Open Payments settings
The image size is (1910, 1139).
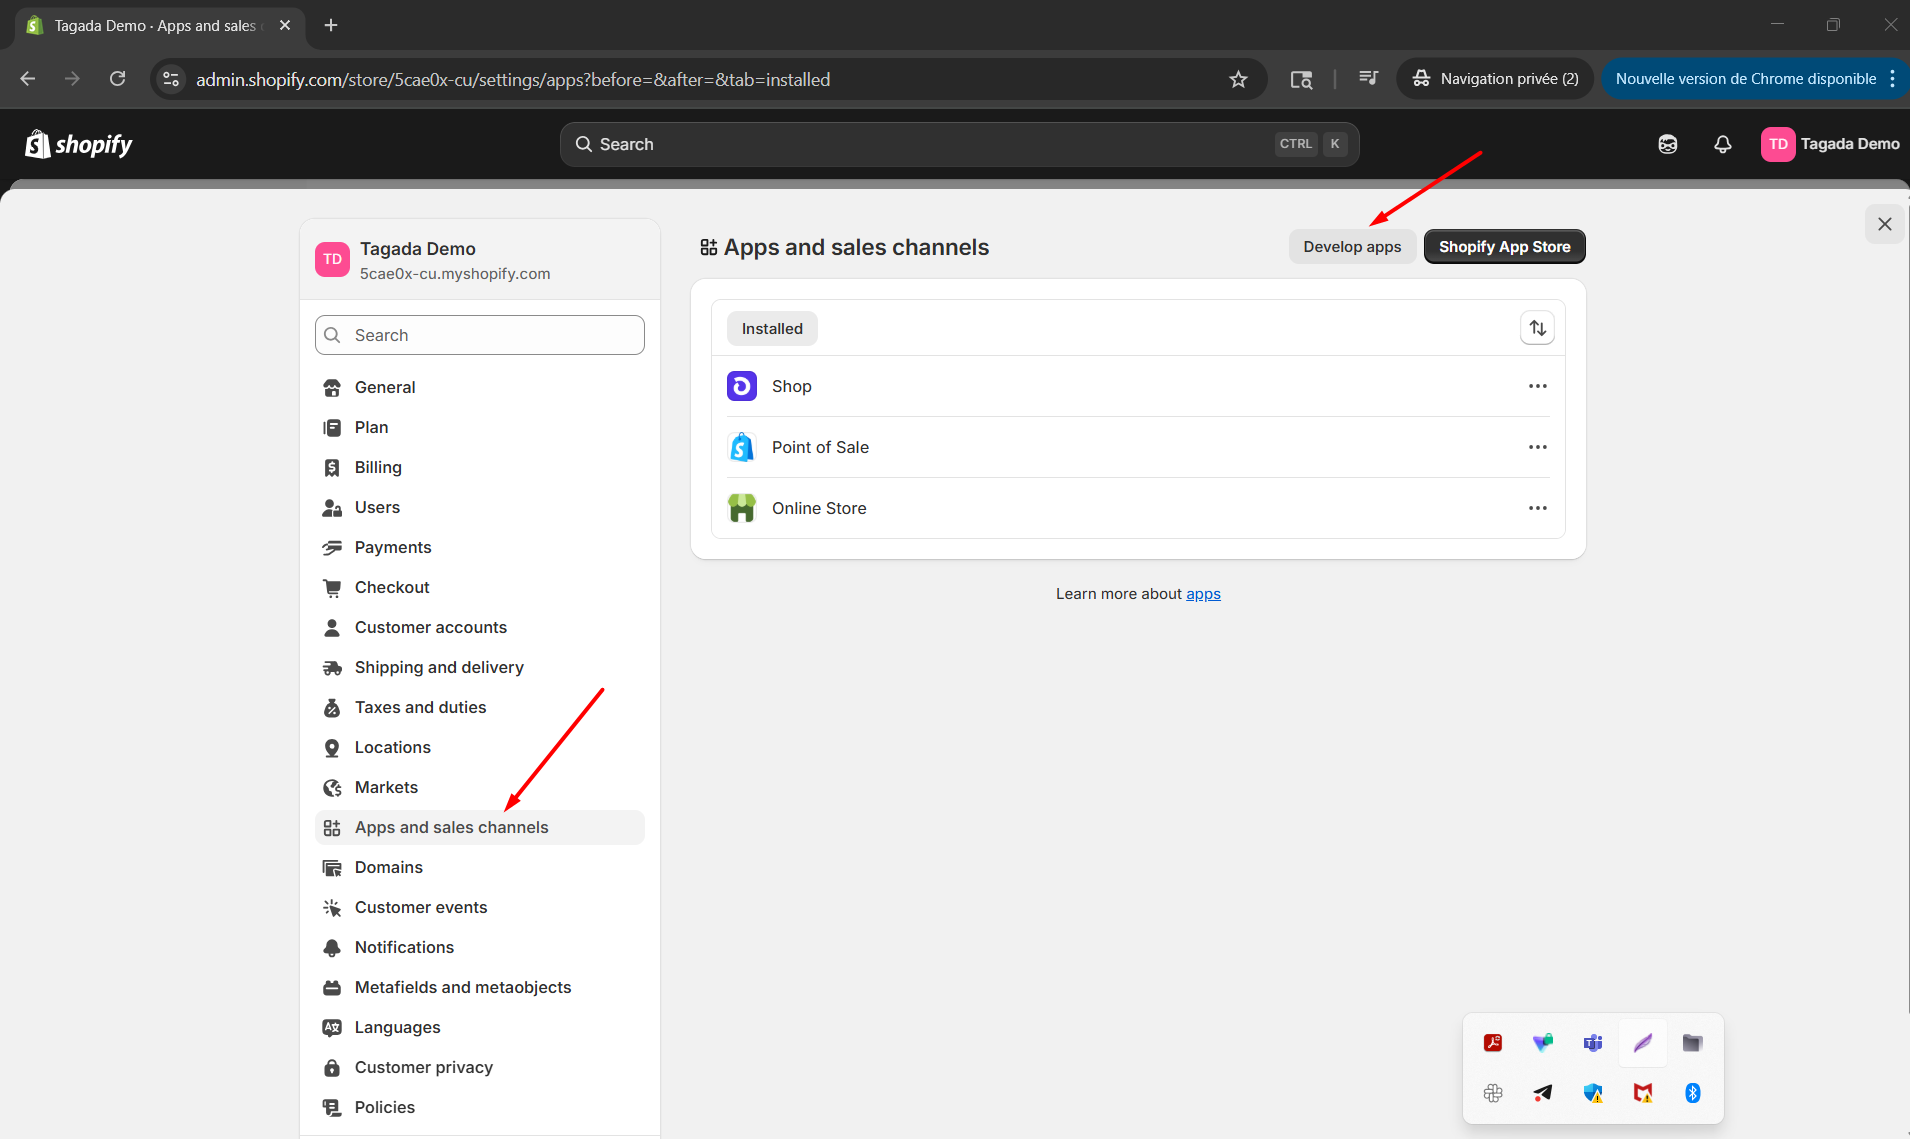click(x=480, y=547)
